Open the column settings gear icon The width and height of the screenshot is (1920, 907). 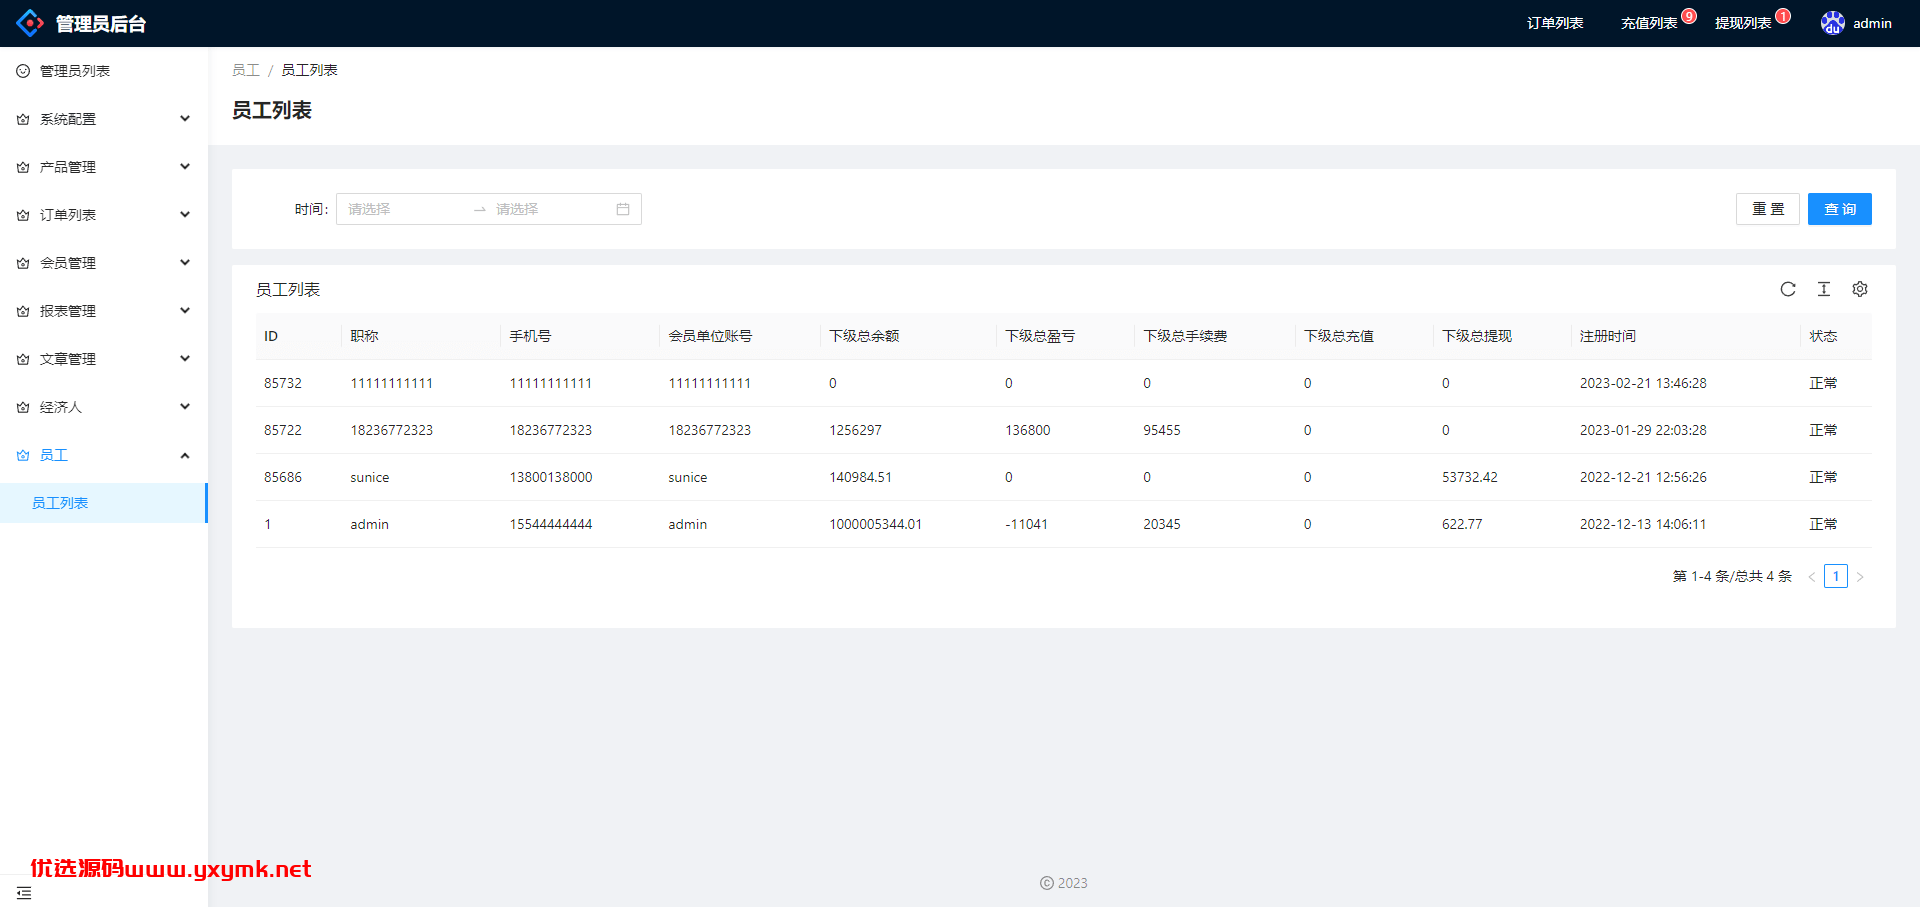[1860, 289]
